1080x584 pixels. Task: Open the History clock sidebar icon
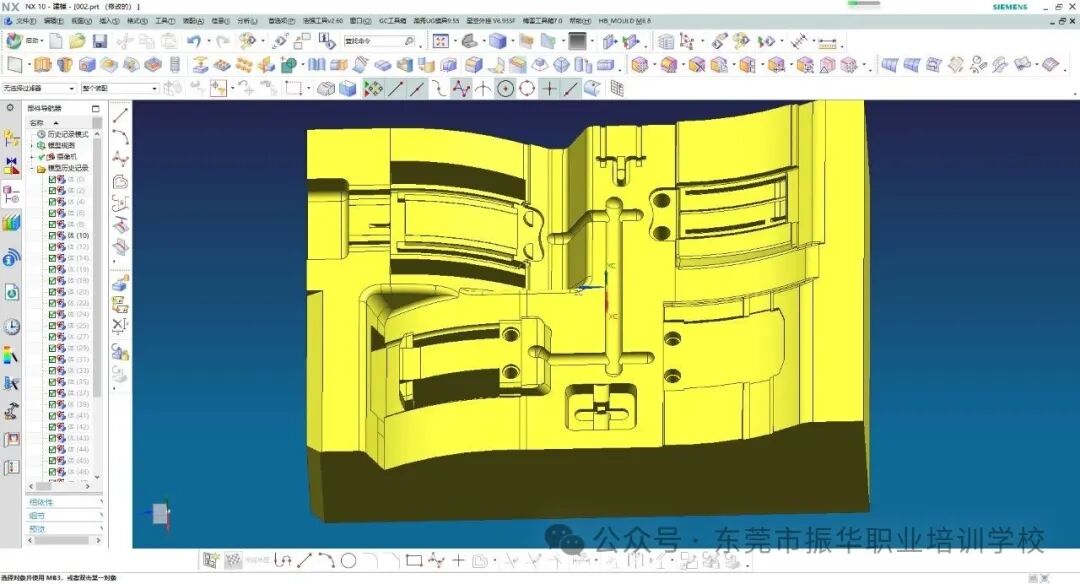11,326
